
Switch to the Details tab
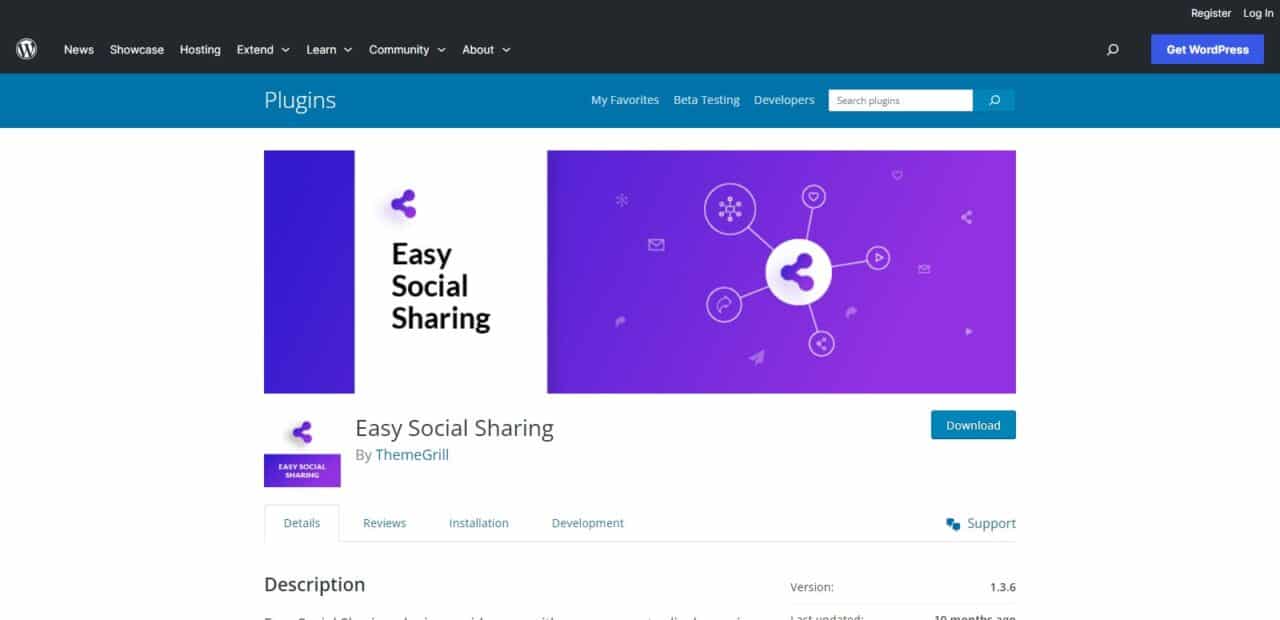pos(302,523)
